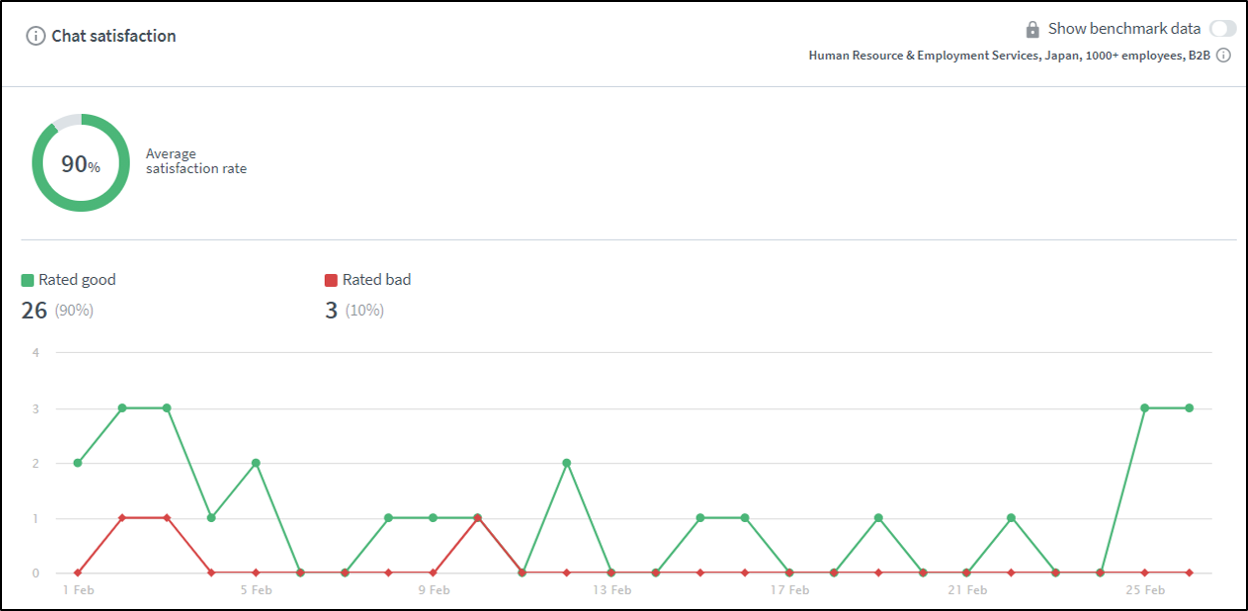Select the Rated bad legend label
Screen dimensions: 1248x611
[x=376, y=280]
